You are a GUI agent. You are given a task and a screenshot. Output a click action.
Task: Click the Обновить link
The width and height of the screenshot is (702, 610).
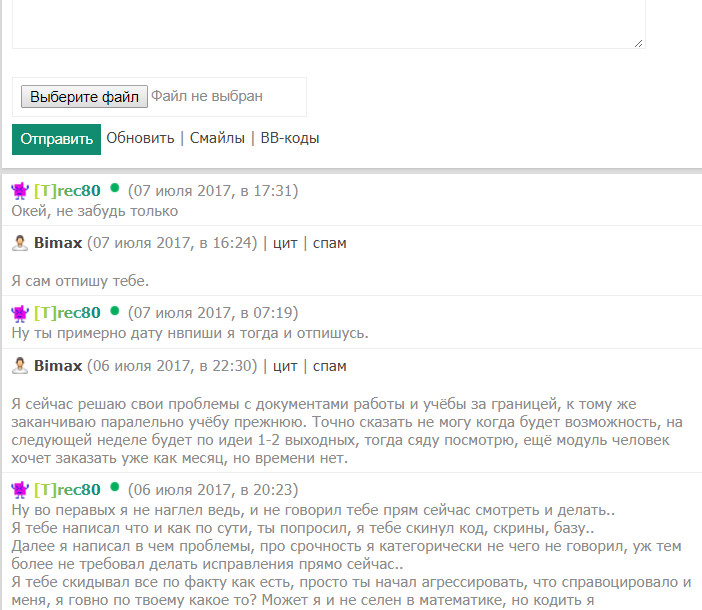point(141,138)
